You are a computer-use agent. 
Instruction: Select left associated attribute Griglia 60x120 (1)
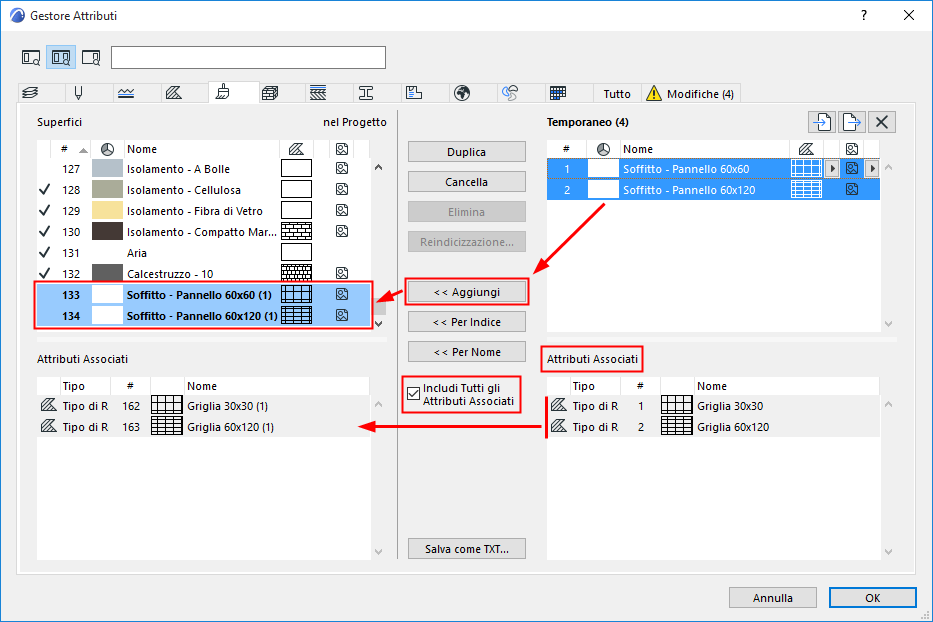point(203,427)
